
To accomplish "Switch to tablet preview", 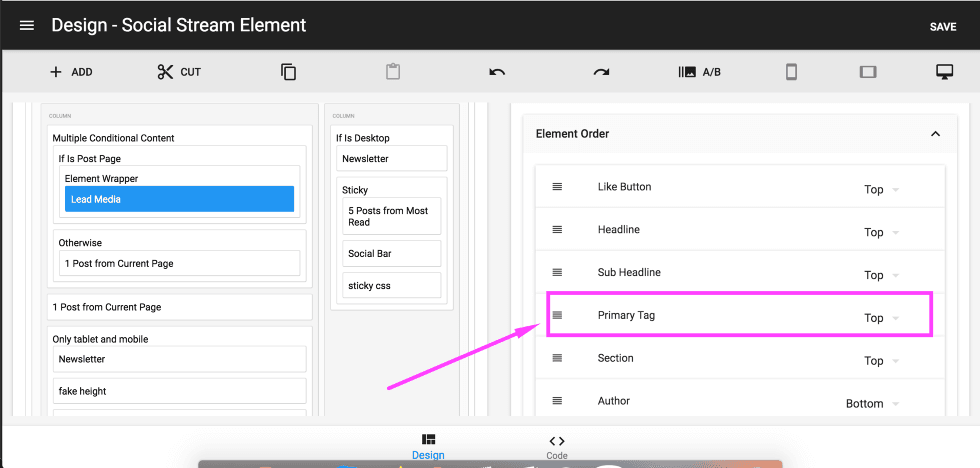I will pos(867,72).
